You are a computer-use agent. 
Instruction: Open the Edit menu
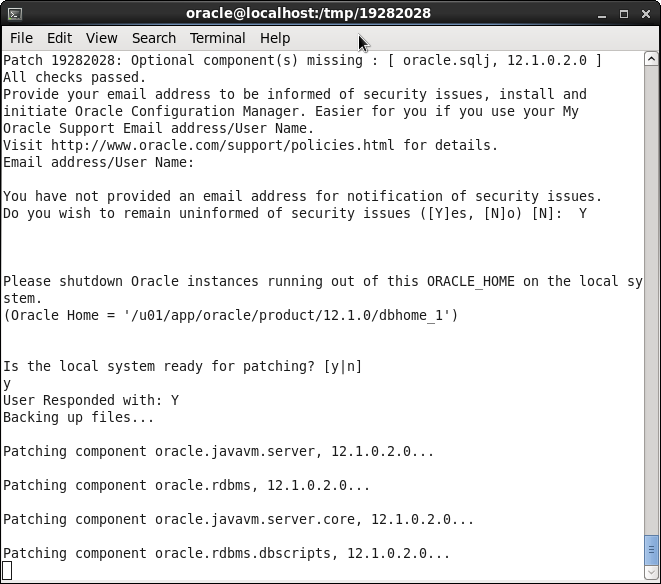59,38
